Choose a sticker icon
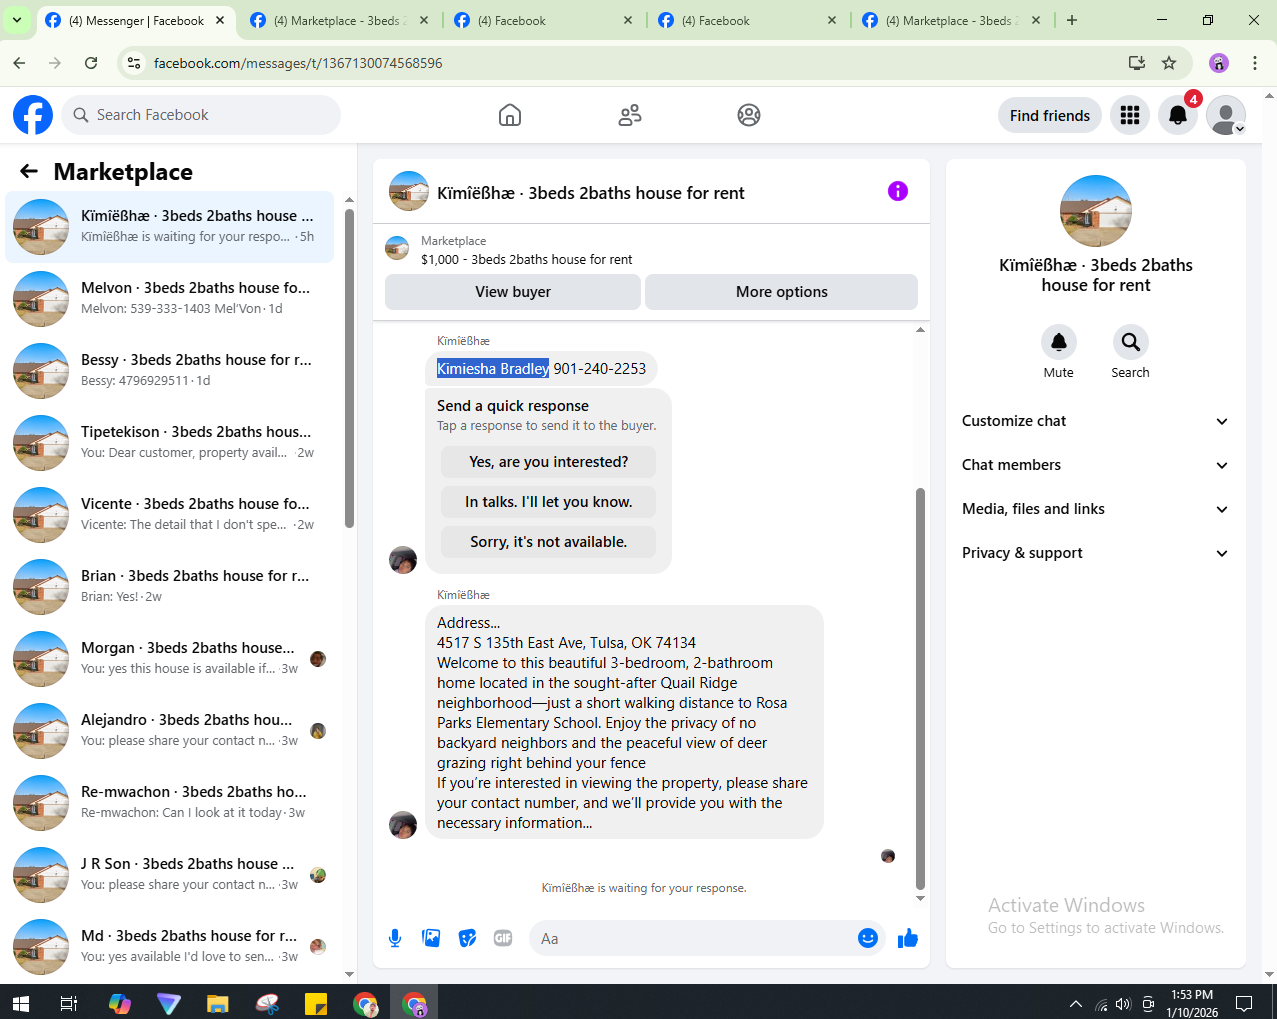Image resolution: width=1277 pixels, height=1019 pixels. (467, 938)
